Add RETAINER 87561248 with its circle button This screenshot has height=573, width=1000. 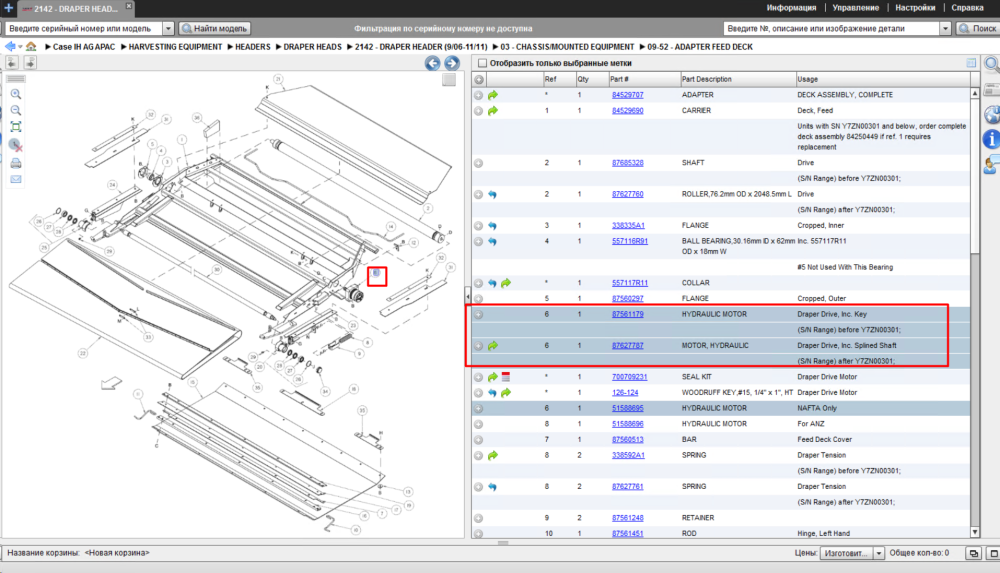[x=478, y=518]
